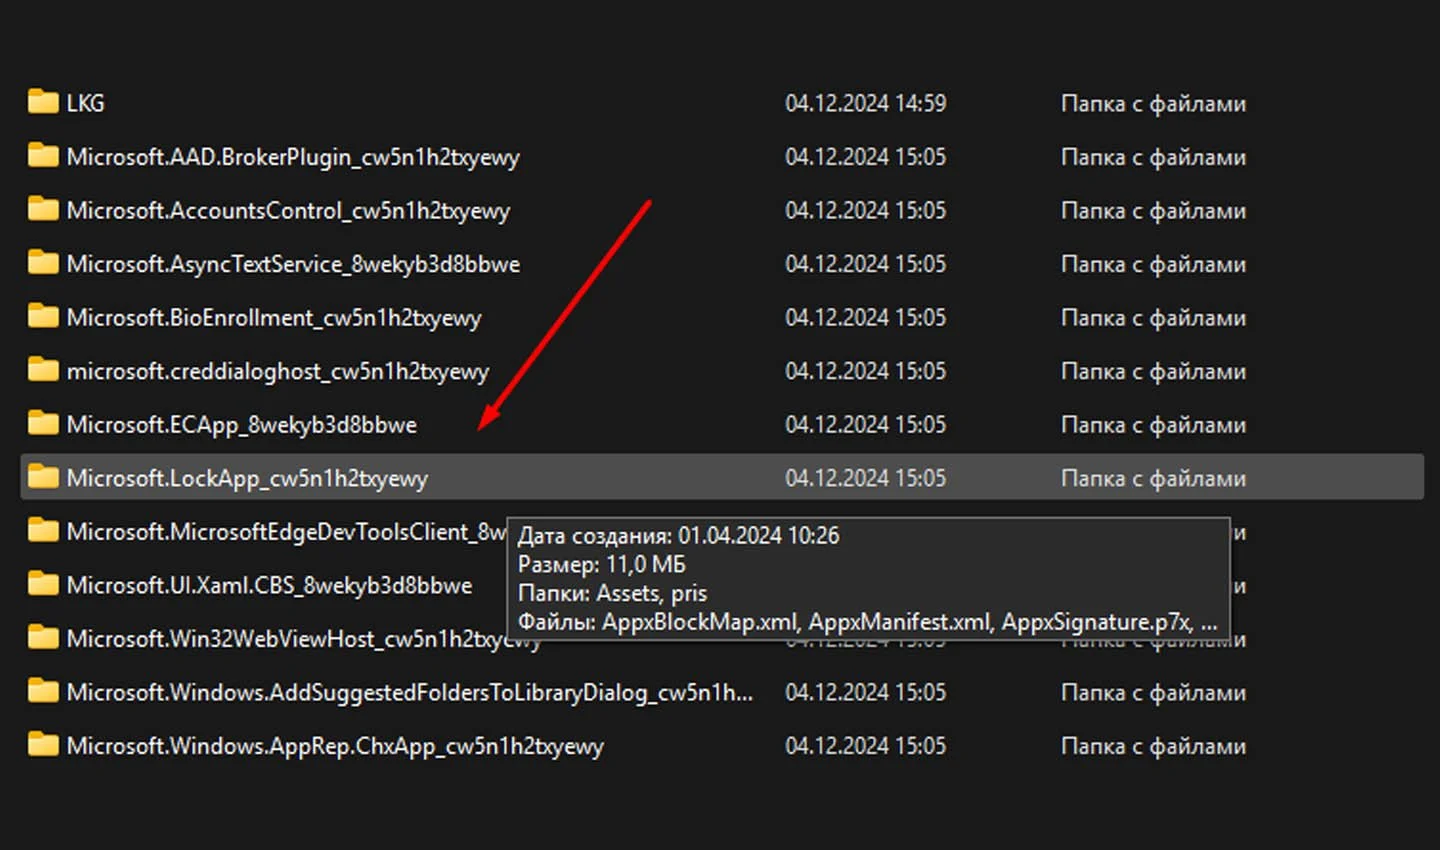Click 'Папка с файлами' in the Microsoft.Windows.AppRep.ChxApp row
The image size is (1440, 850).
click(1153, 746)
